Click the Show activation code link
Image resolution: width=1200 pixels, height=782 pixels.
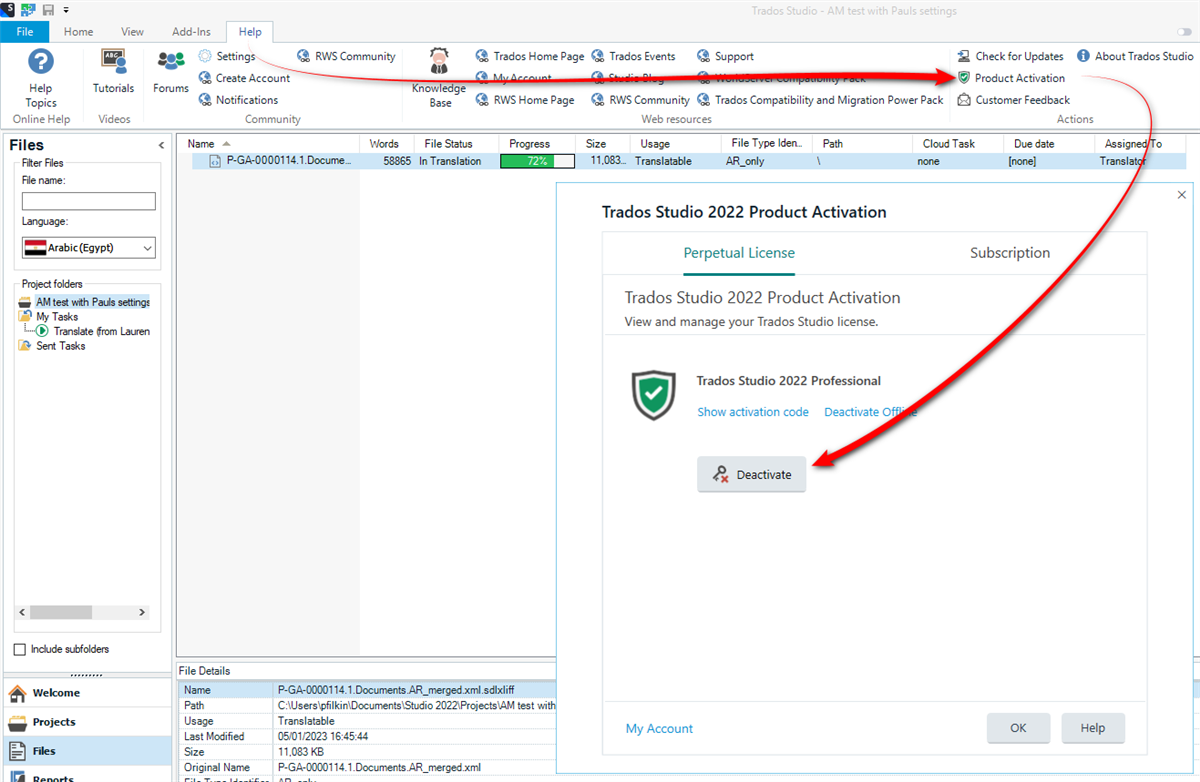click(752, 411)
